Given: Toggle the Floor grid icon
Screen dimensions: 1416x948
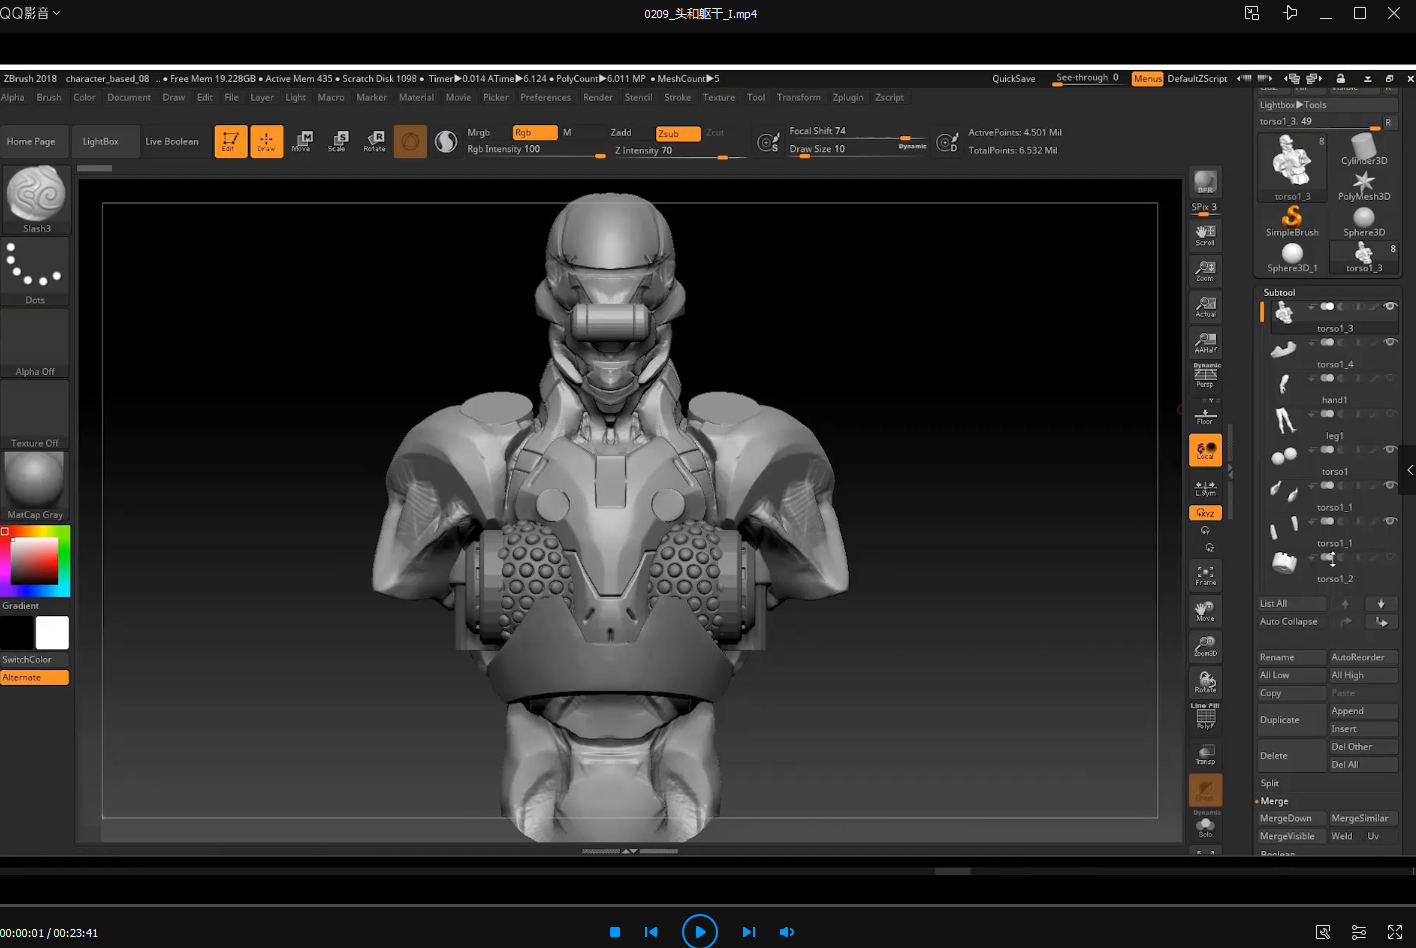Looking at the screenshot, I should coord(1205,415).
